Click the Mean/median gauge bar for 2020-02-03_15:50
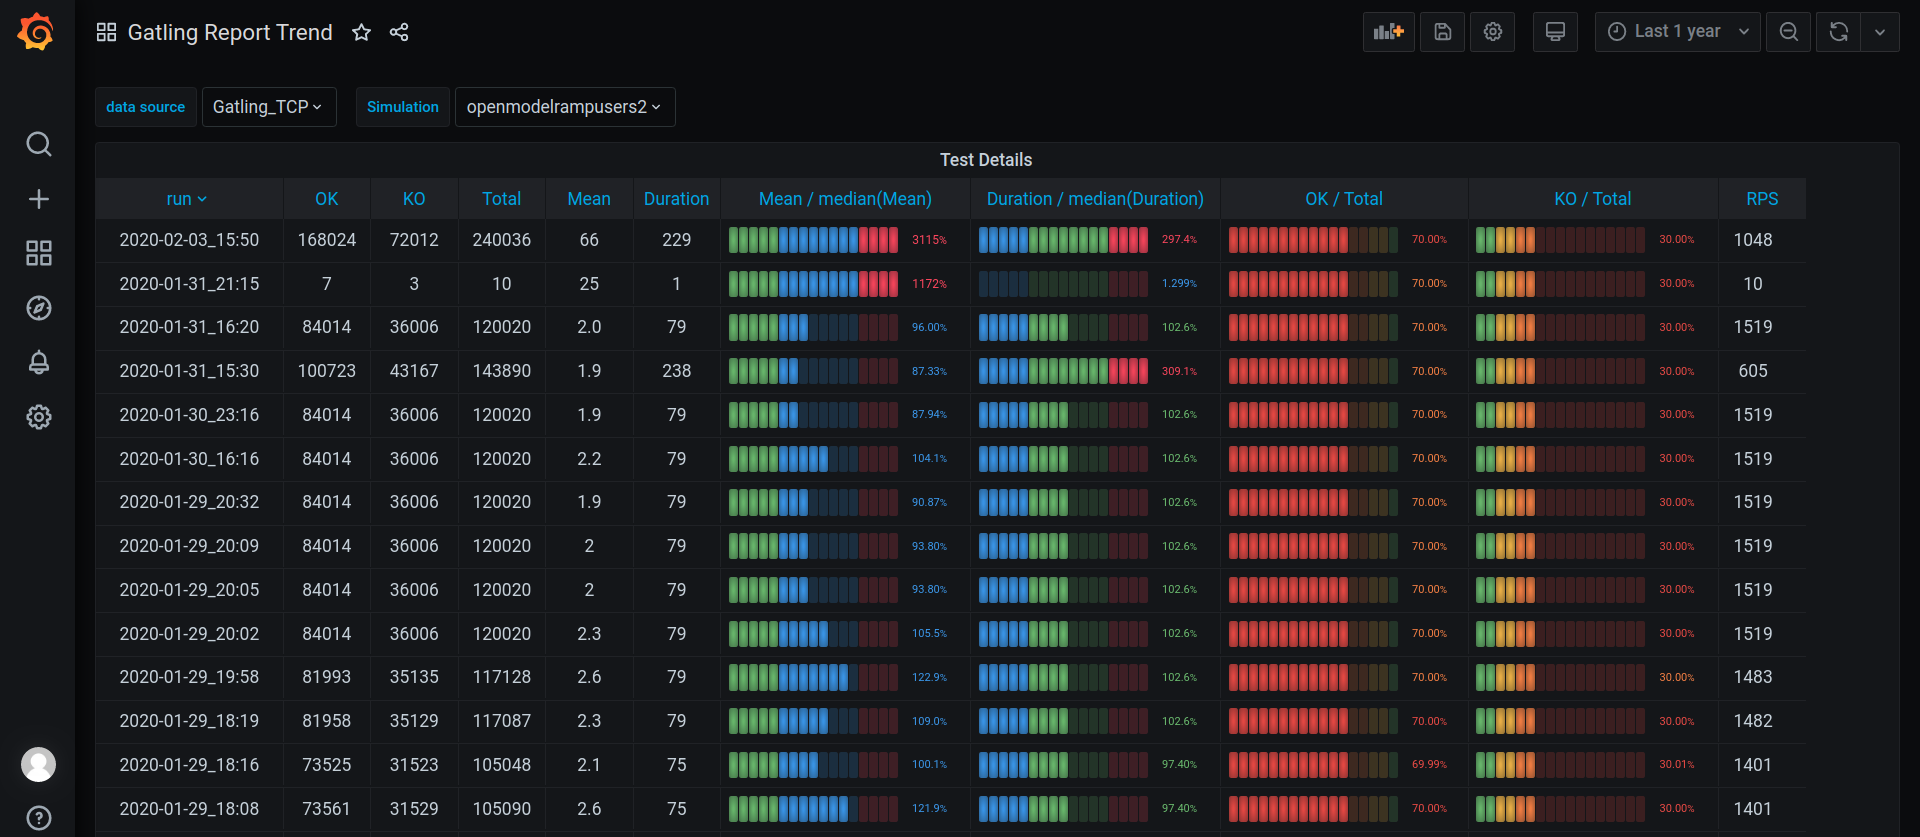 pos(813,240)
